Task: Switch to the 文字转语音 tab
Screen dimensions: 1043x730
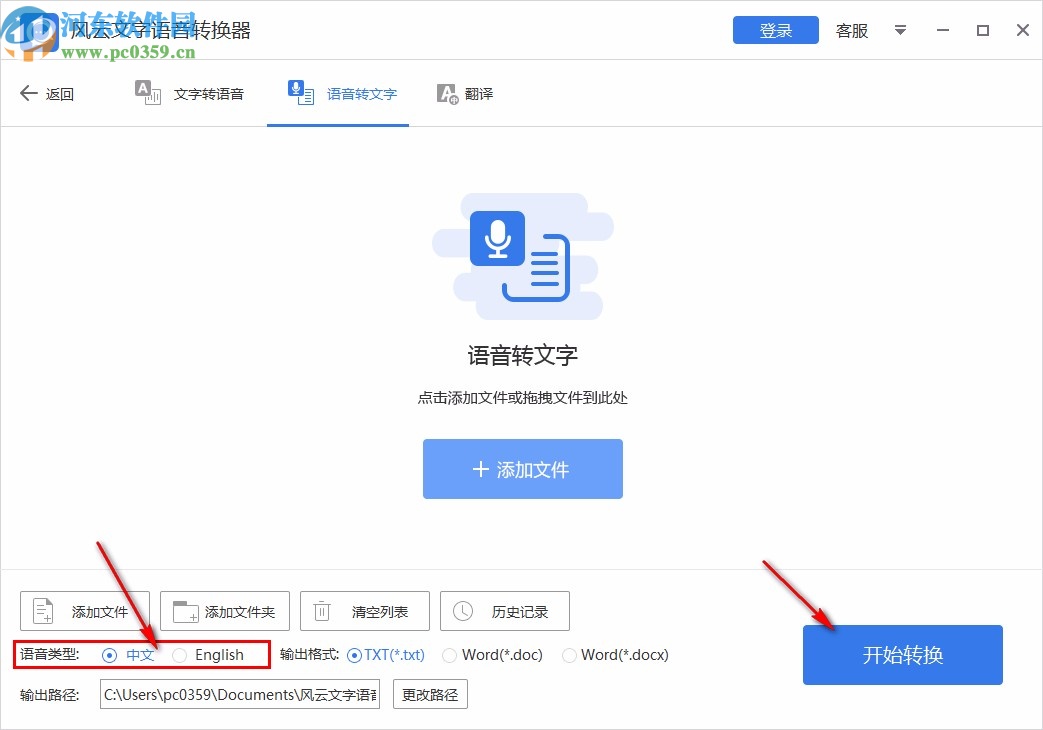Action: [190, 93]
